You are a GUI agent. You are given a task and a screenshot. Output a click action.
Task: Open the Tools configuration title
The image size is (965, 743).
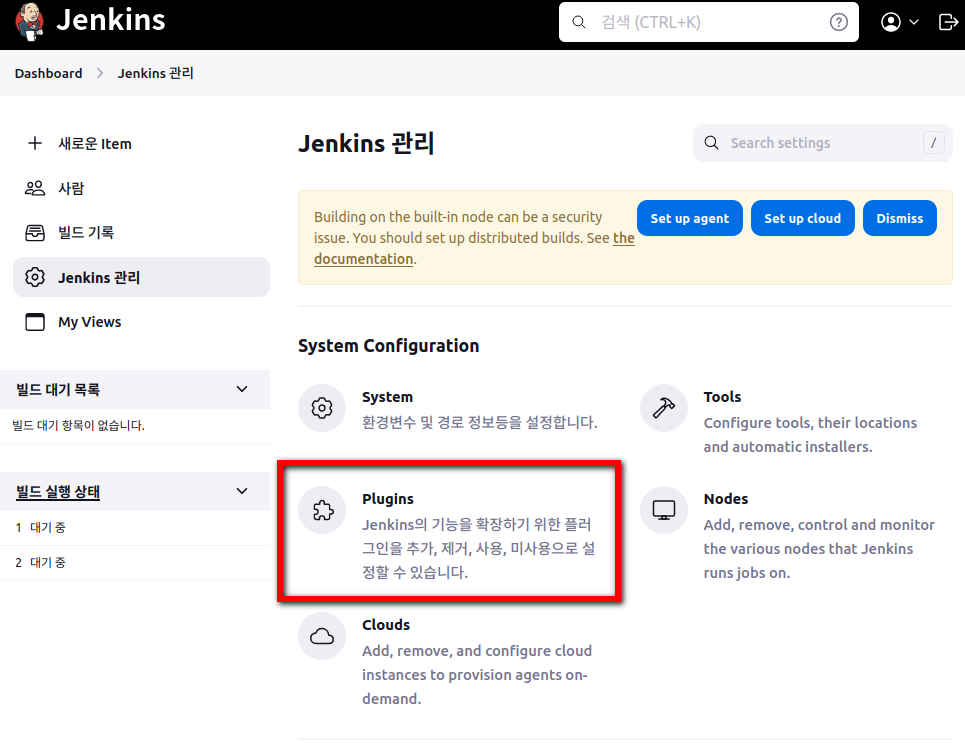pyautogui.click(x=722, y=397)
